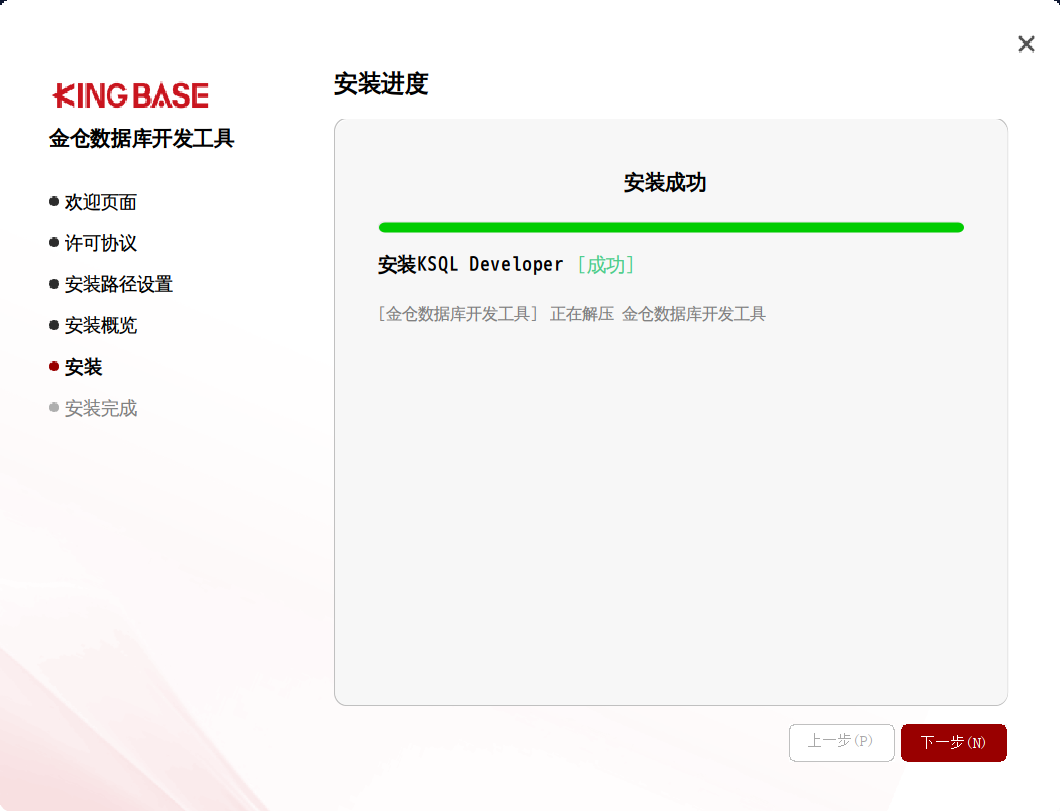1060x811 pixels.
Task: Select the 安装完成 step label
Action: point(101,409)
